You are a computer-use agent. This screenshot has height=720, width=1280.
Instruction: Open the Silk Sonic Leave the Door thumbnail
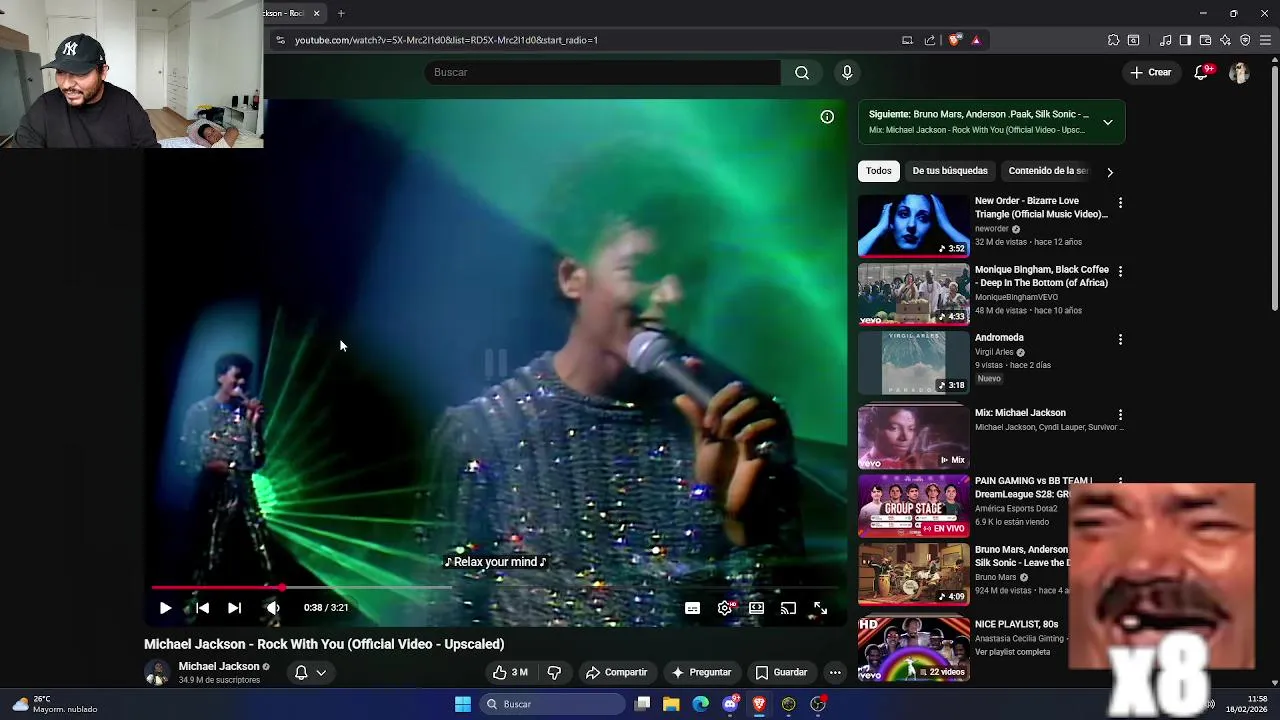point(914,574)
